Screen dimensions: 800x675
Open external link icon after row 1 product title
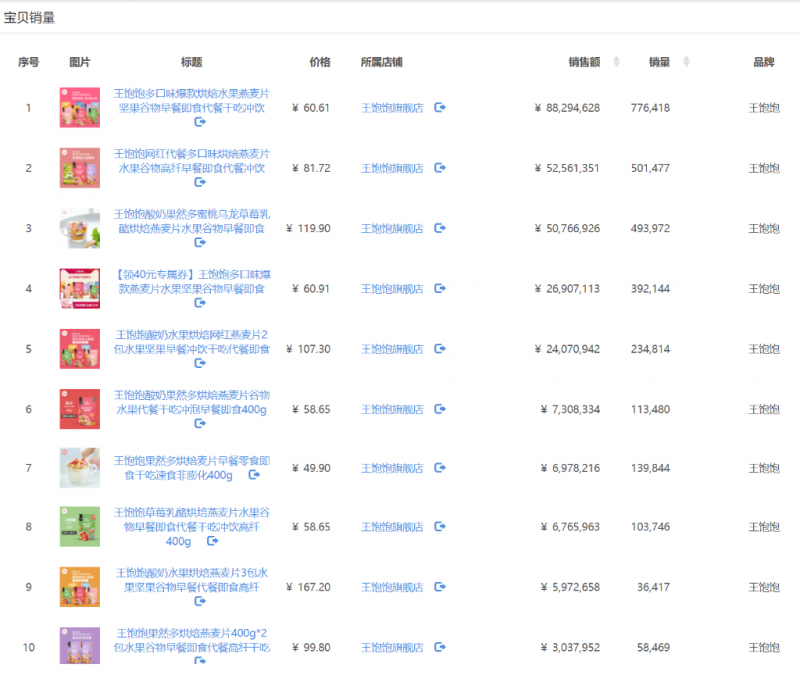(x=200, y=122)
